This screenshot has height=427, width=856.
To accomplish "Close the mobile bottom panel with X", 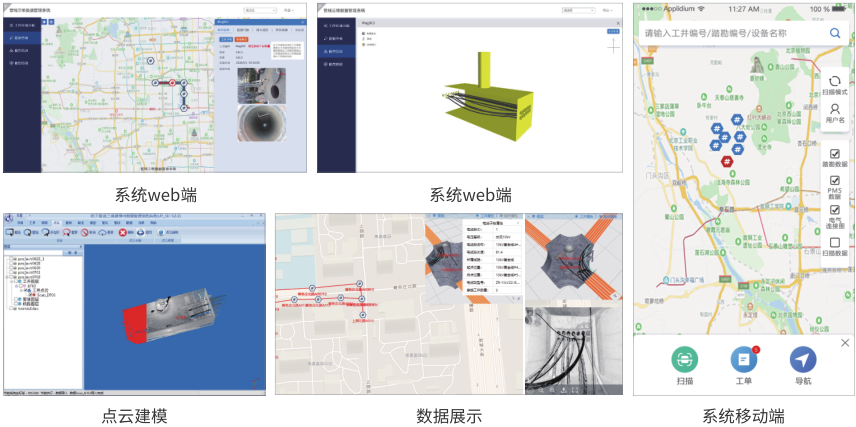I will coord(845,343).
